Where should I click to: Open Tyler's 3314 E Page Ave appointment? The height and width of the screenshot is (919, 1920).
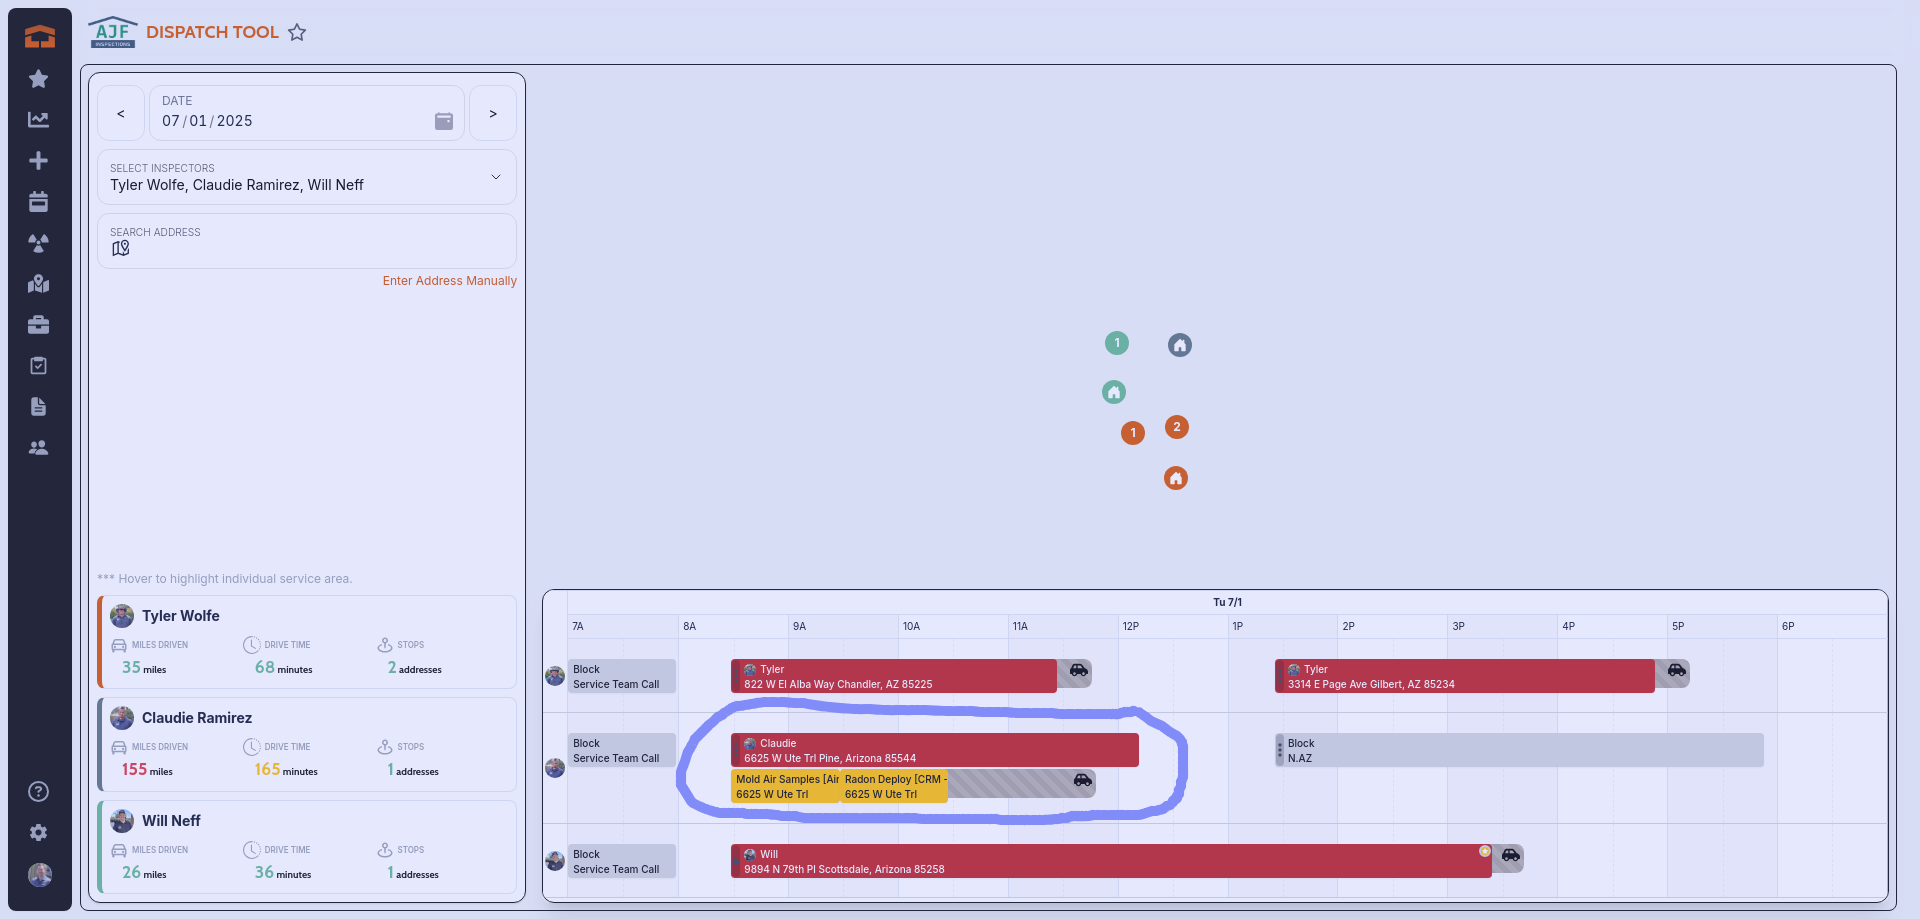click(x=1464, y=676)
